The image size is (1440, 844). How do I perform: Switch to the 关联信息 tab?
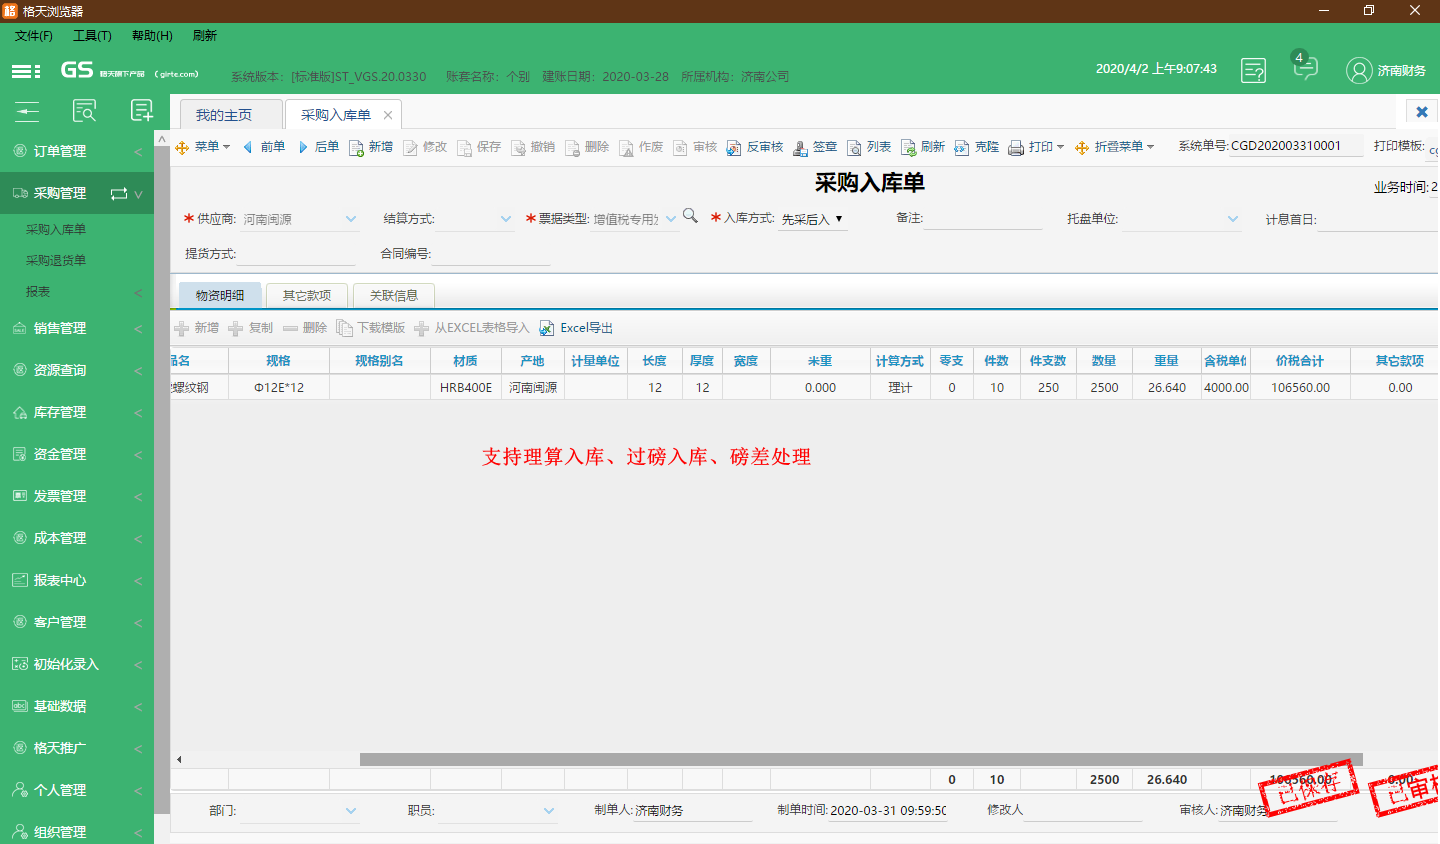pyautogui.click(x=394, y=295)
